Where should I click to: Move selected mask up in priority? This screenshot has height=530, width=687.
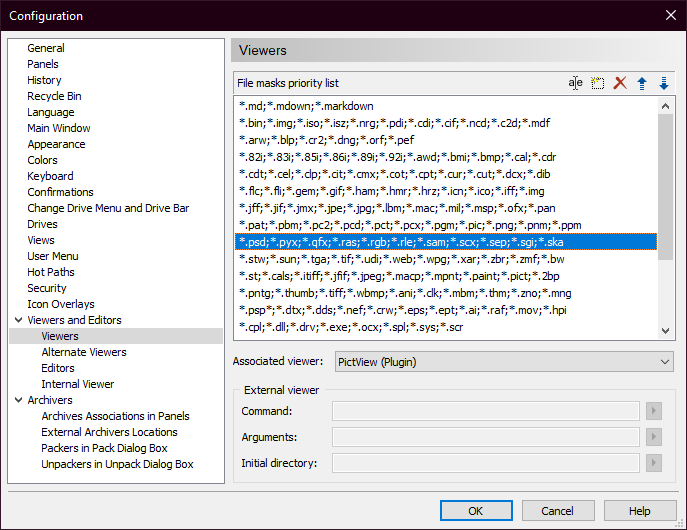pyautogui.click(x=642, y=83)
